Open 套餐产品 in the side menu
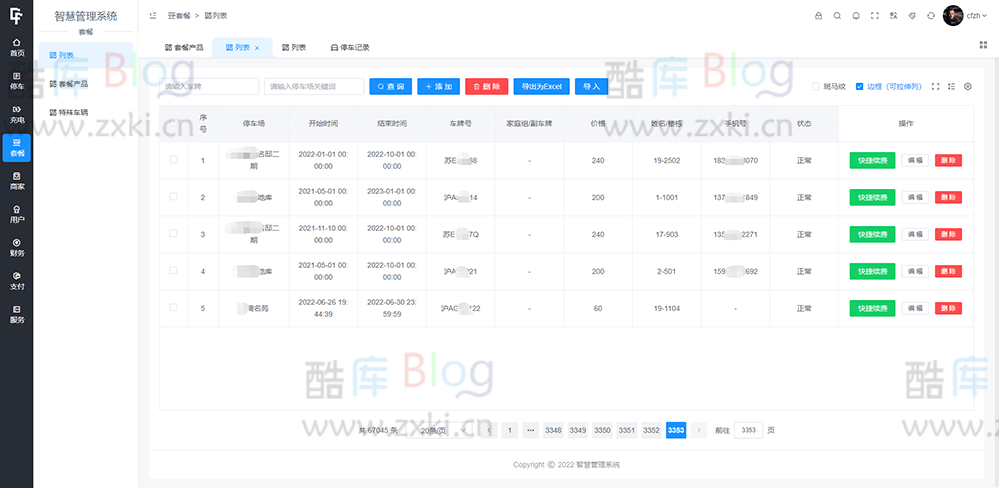Image resolution: width=999 pixels, height=488 pixels. coord(85,83)
